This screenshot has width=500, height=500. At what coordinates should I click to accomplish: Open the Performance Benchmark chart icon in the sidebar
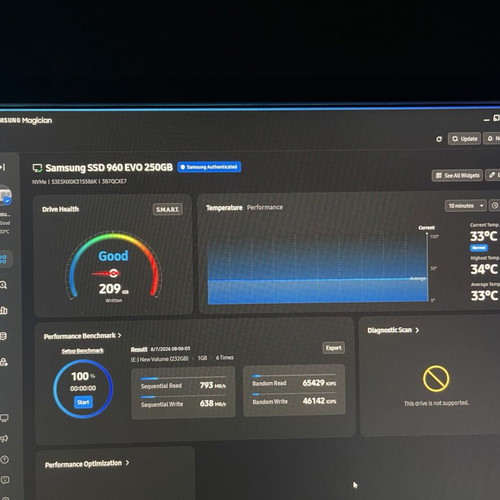[4, 310]
